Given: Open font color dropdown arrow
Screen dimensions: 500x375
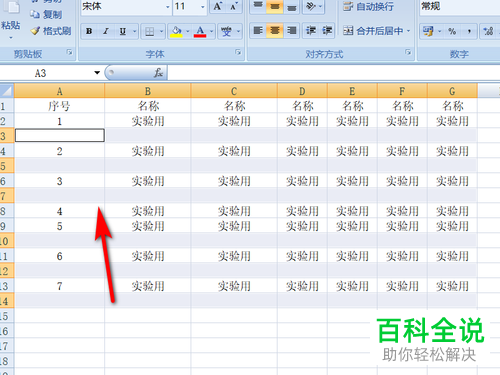Looking at the screenshot, I should 212,31.
